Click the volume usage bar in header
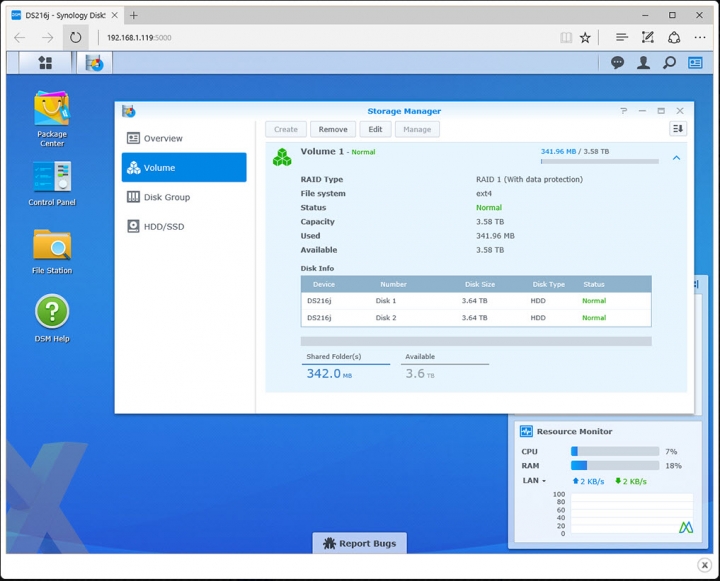This screenshot has height=581, width=720. 600,162
